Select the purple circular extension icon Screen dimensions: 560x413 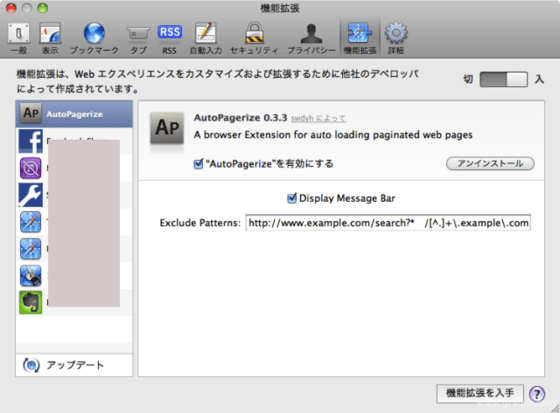(x=31, y=168)
